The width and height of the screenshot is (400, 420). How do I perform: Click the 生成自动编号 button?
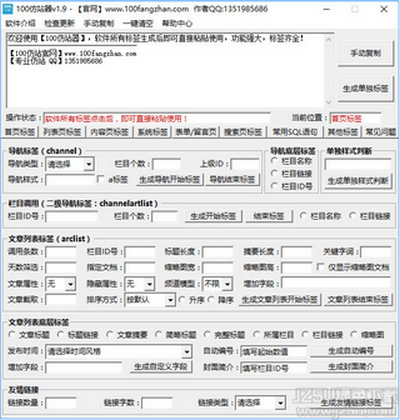tap(351, 351)
